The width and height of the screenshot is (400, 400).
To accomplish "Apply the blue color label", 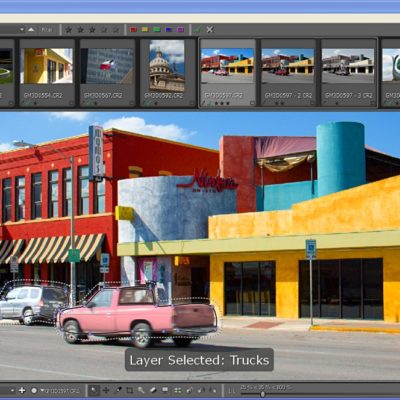I will 169,30.
